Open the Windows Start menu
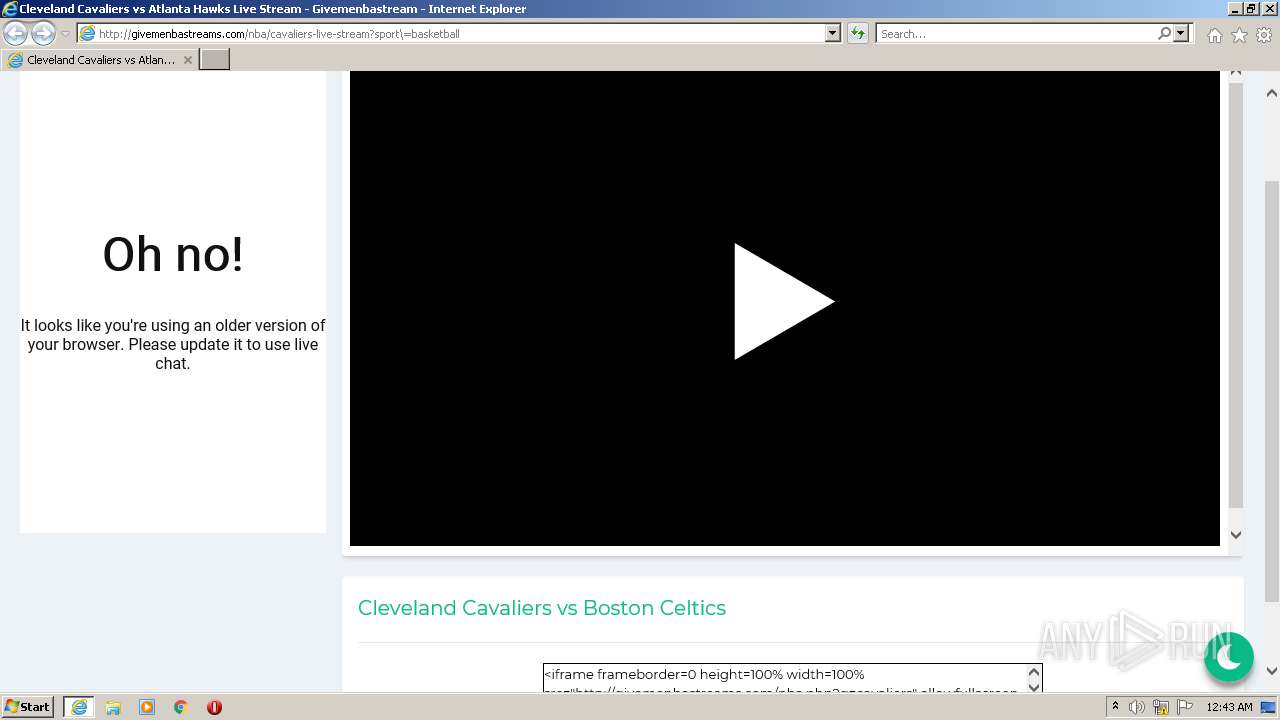This screenshot has width=1280, height=720. click(28, 706)
